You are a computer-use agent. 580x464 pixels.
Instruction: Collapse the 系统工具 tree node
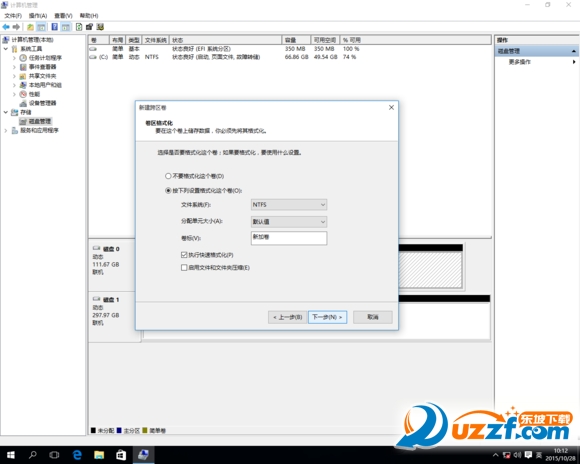[6, 49]
